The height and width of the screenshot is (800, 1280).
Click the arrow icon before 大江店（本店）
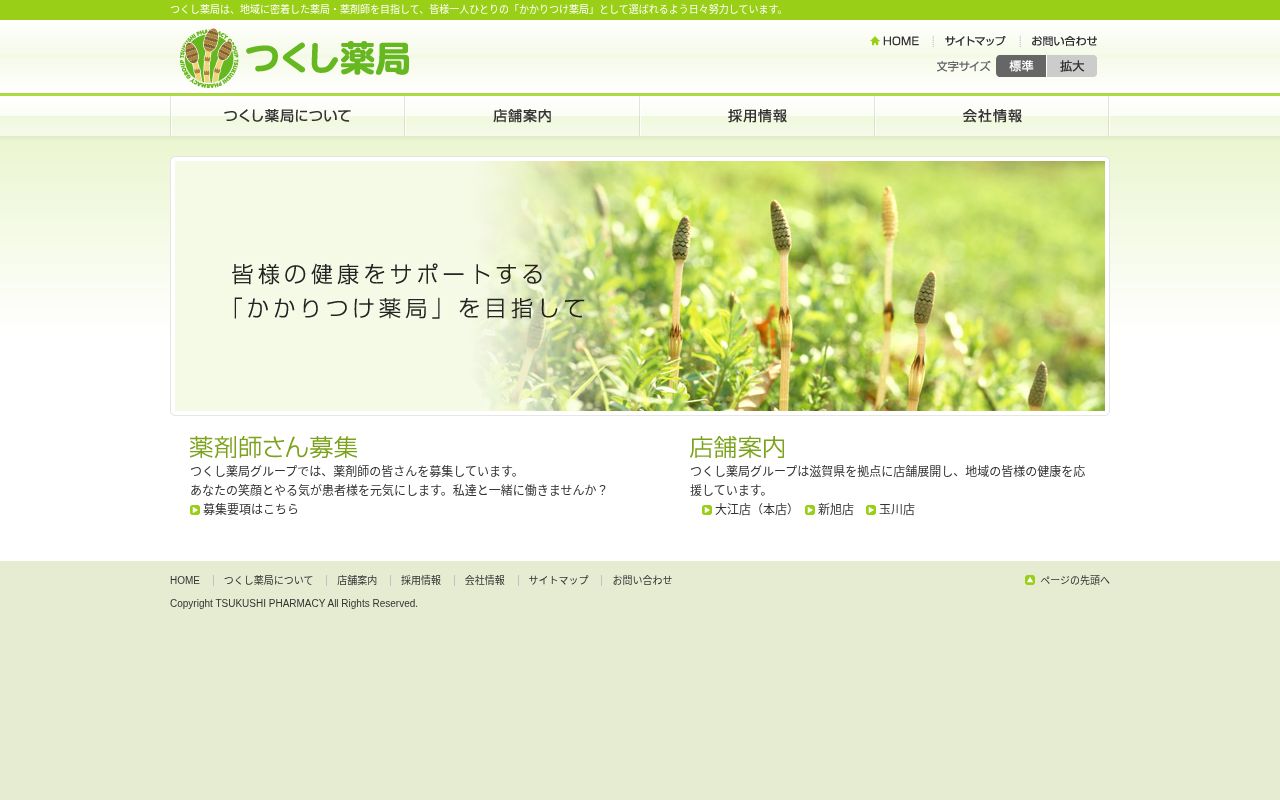pos(707,510)
